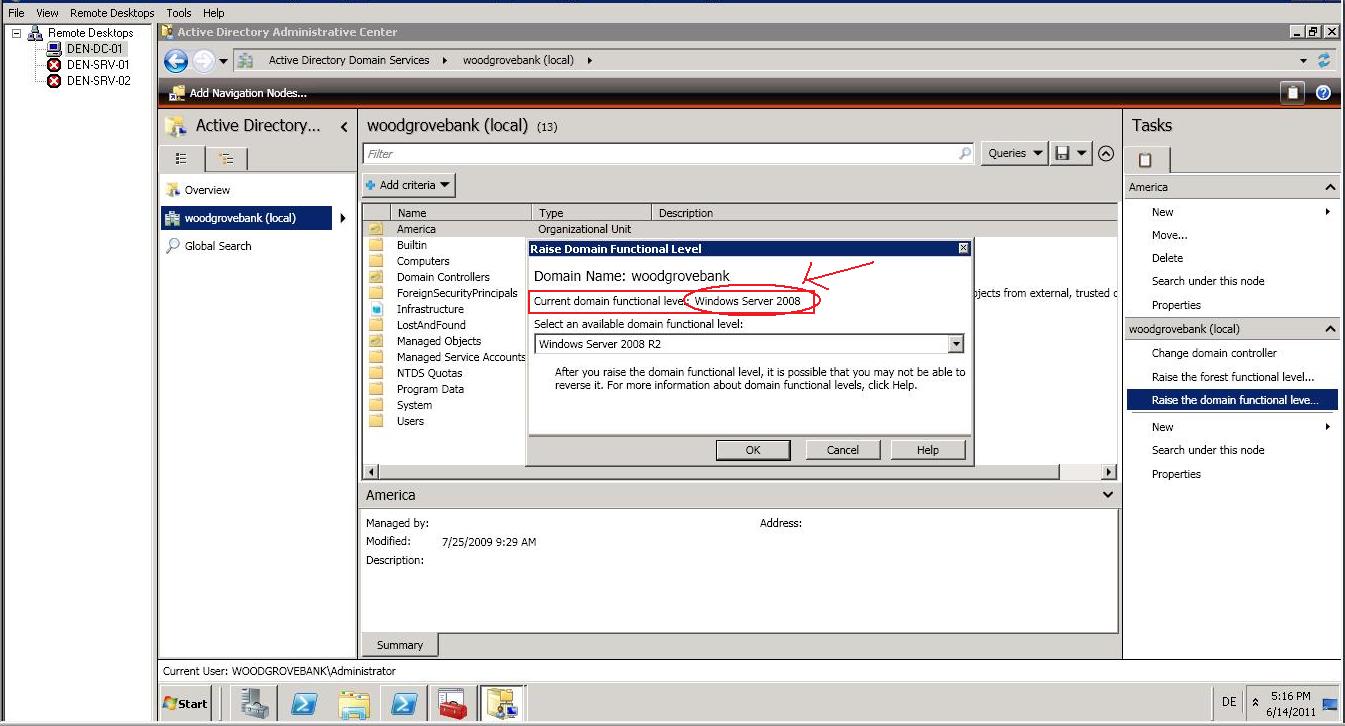Click the Start button

point(186,704)
